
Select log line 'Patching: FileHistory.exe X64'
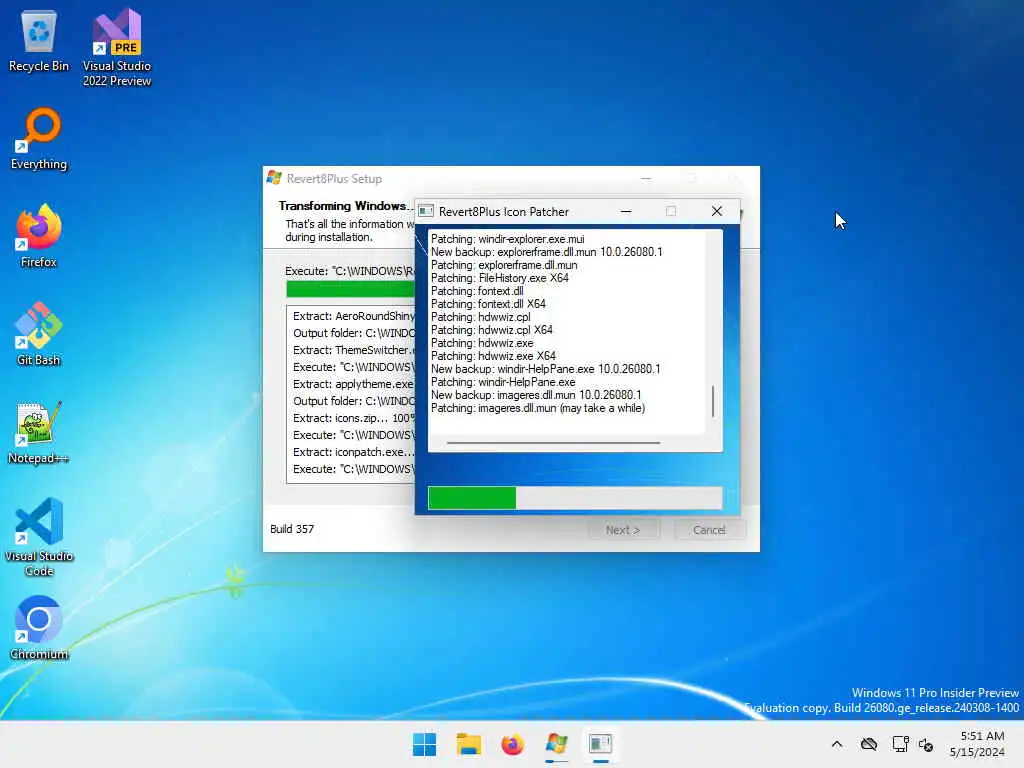pos(500,278)
